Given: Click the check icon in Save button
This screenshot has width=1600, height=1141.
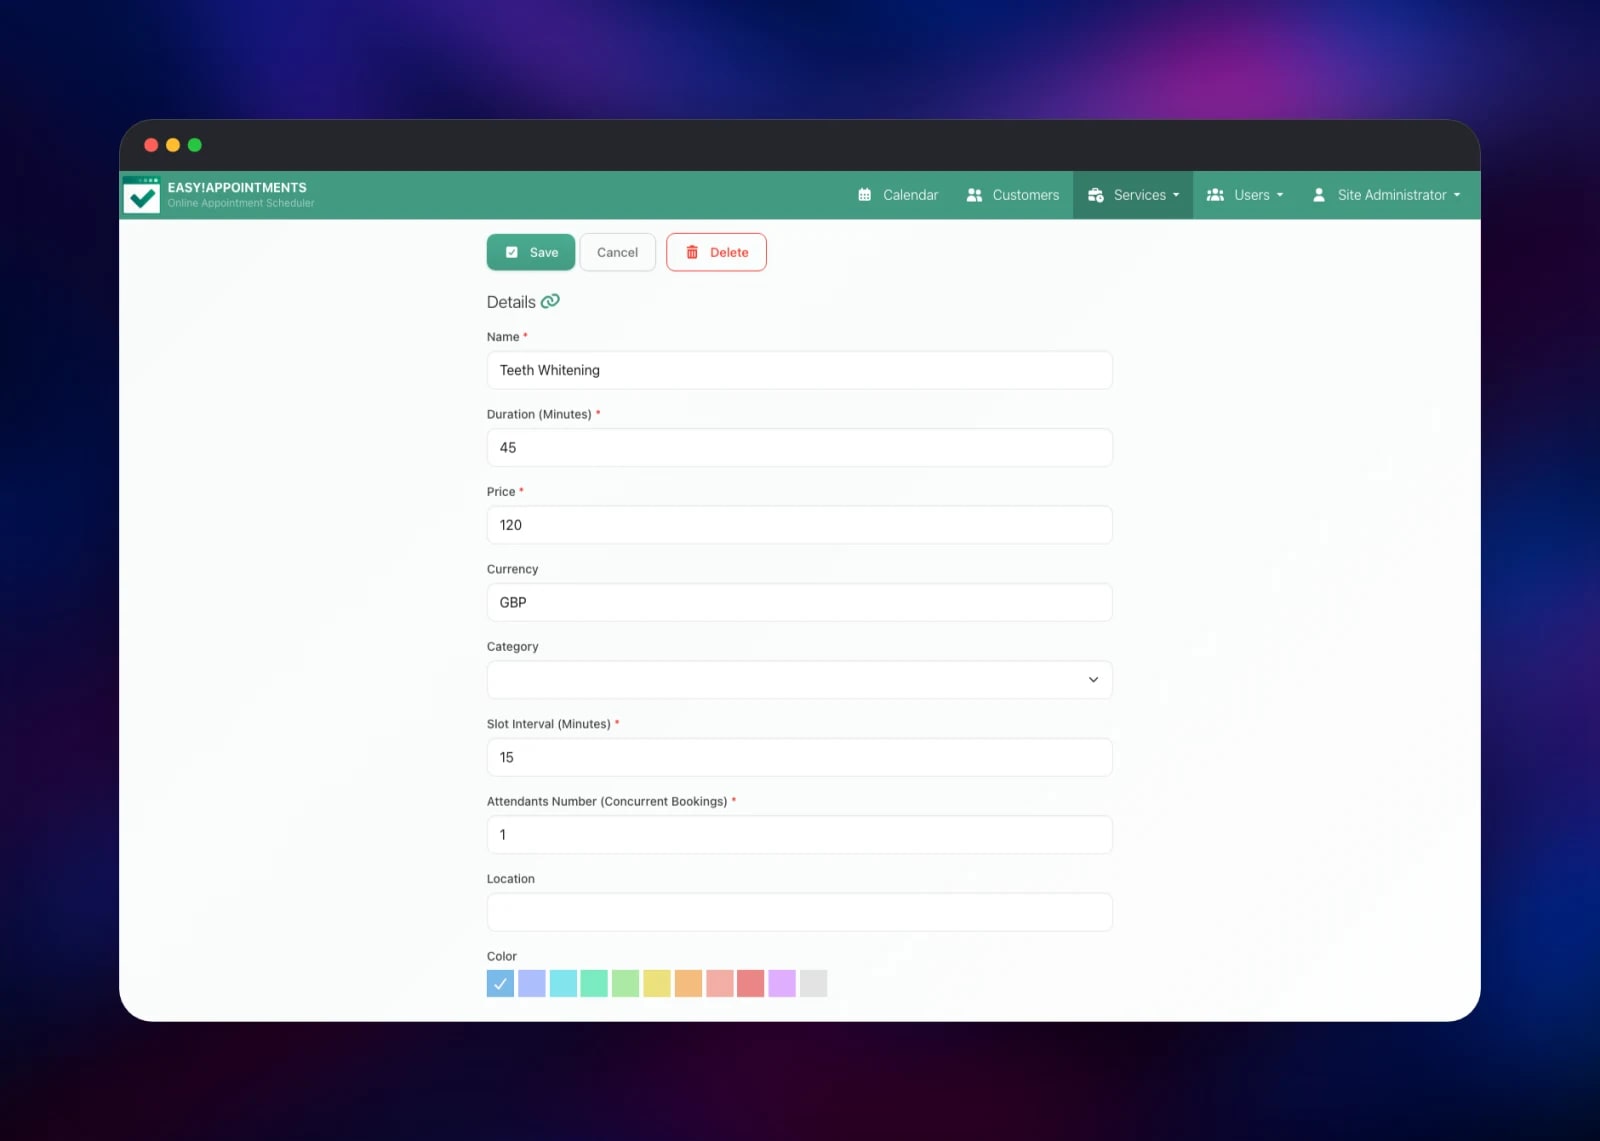Looking at the screenshot, I should 512,252.
